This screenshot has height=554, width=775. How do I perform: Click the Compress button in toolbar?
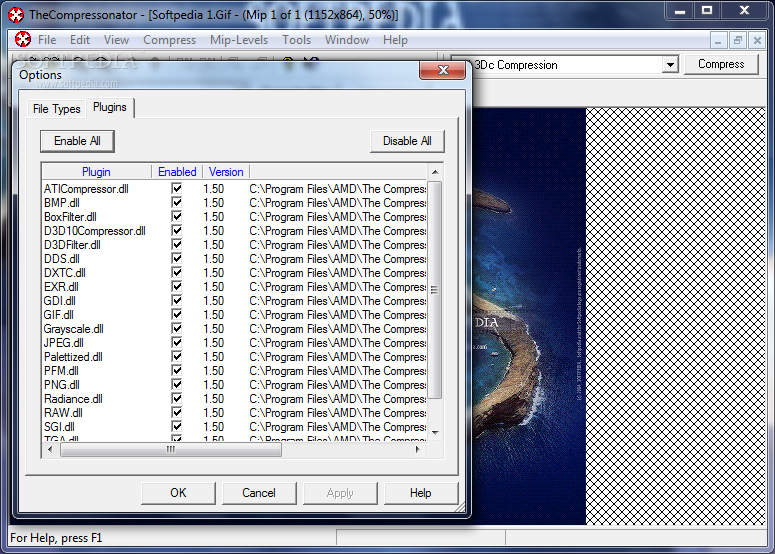(x=721, y=64)
